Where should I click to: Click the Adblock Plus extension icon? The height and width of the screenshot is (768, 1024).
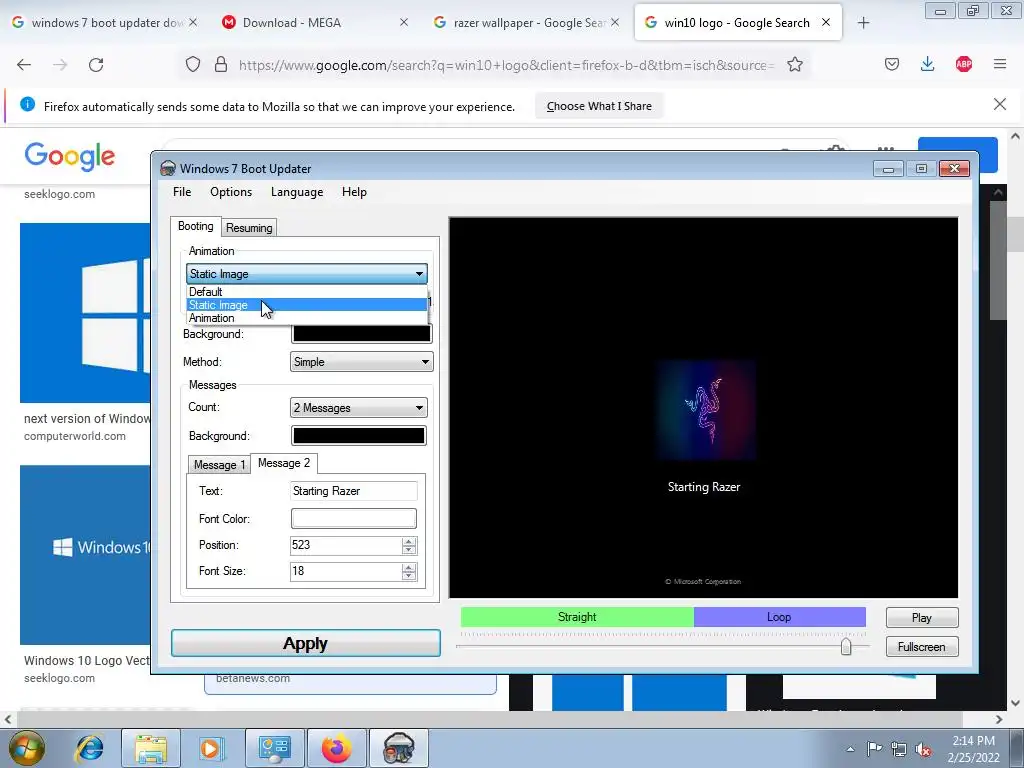tap(963, 64)
